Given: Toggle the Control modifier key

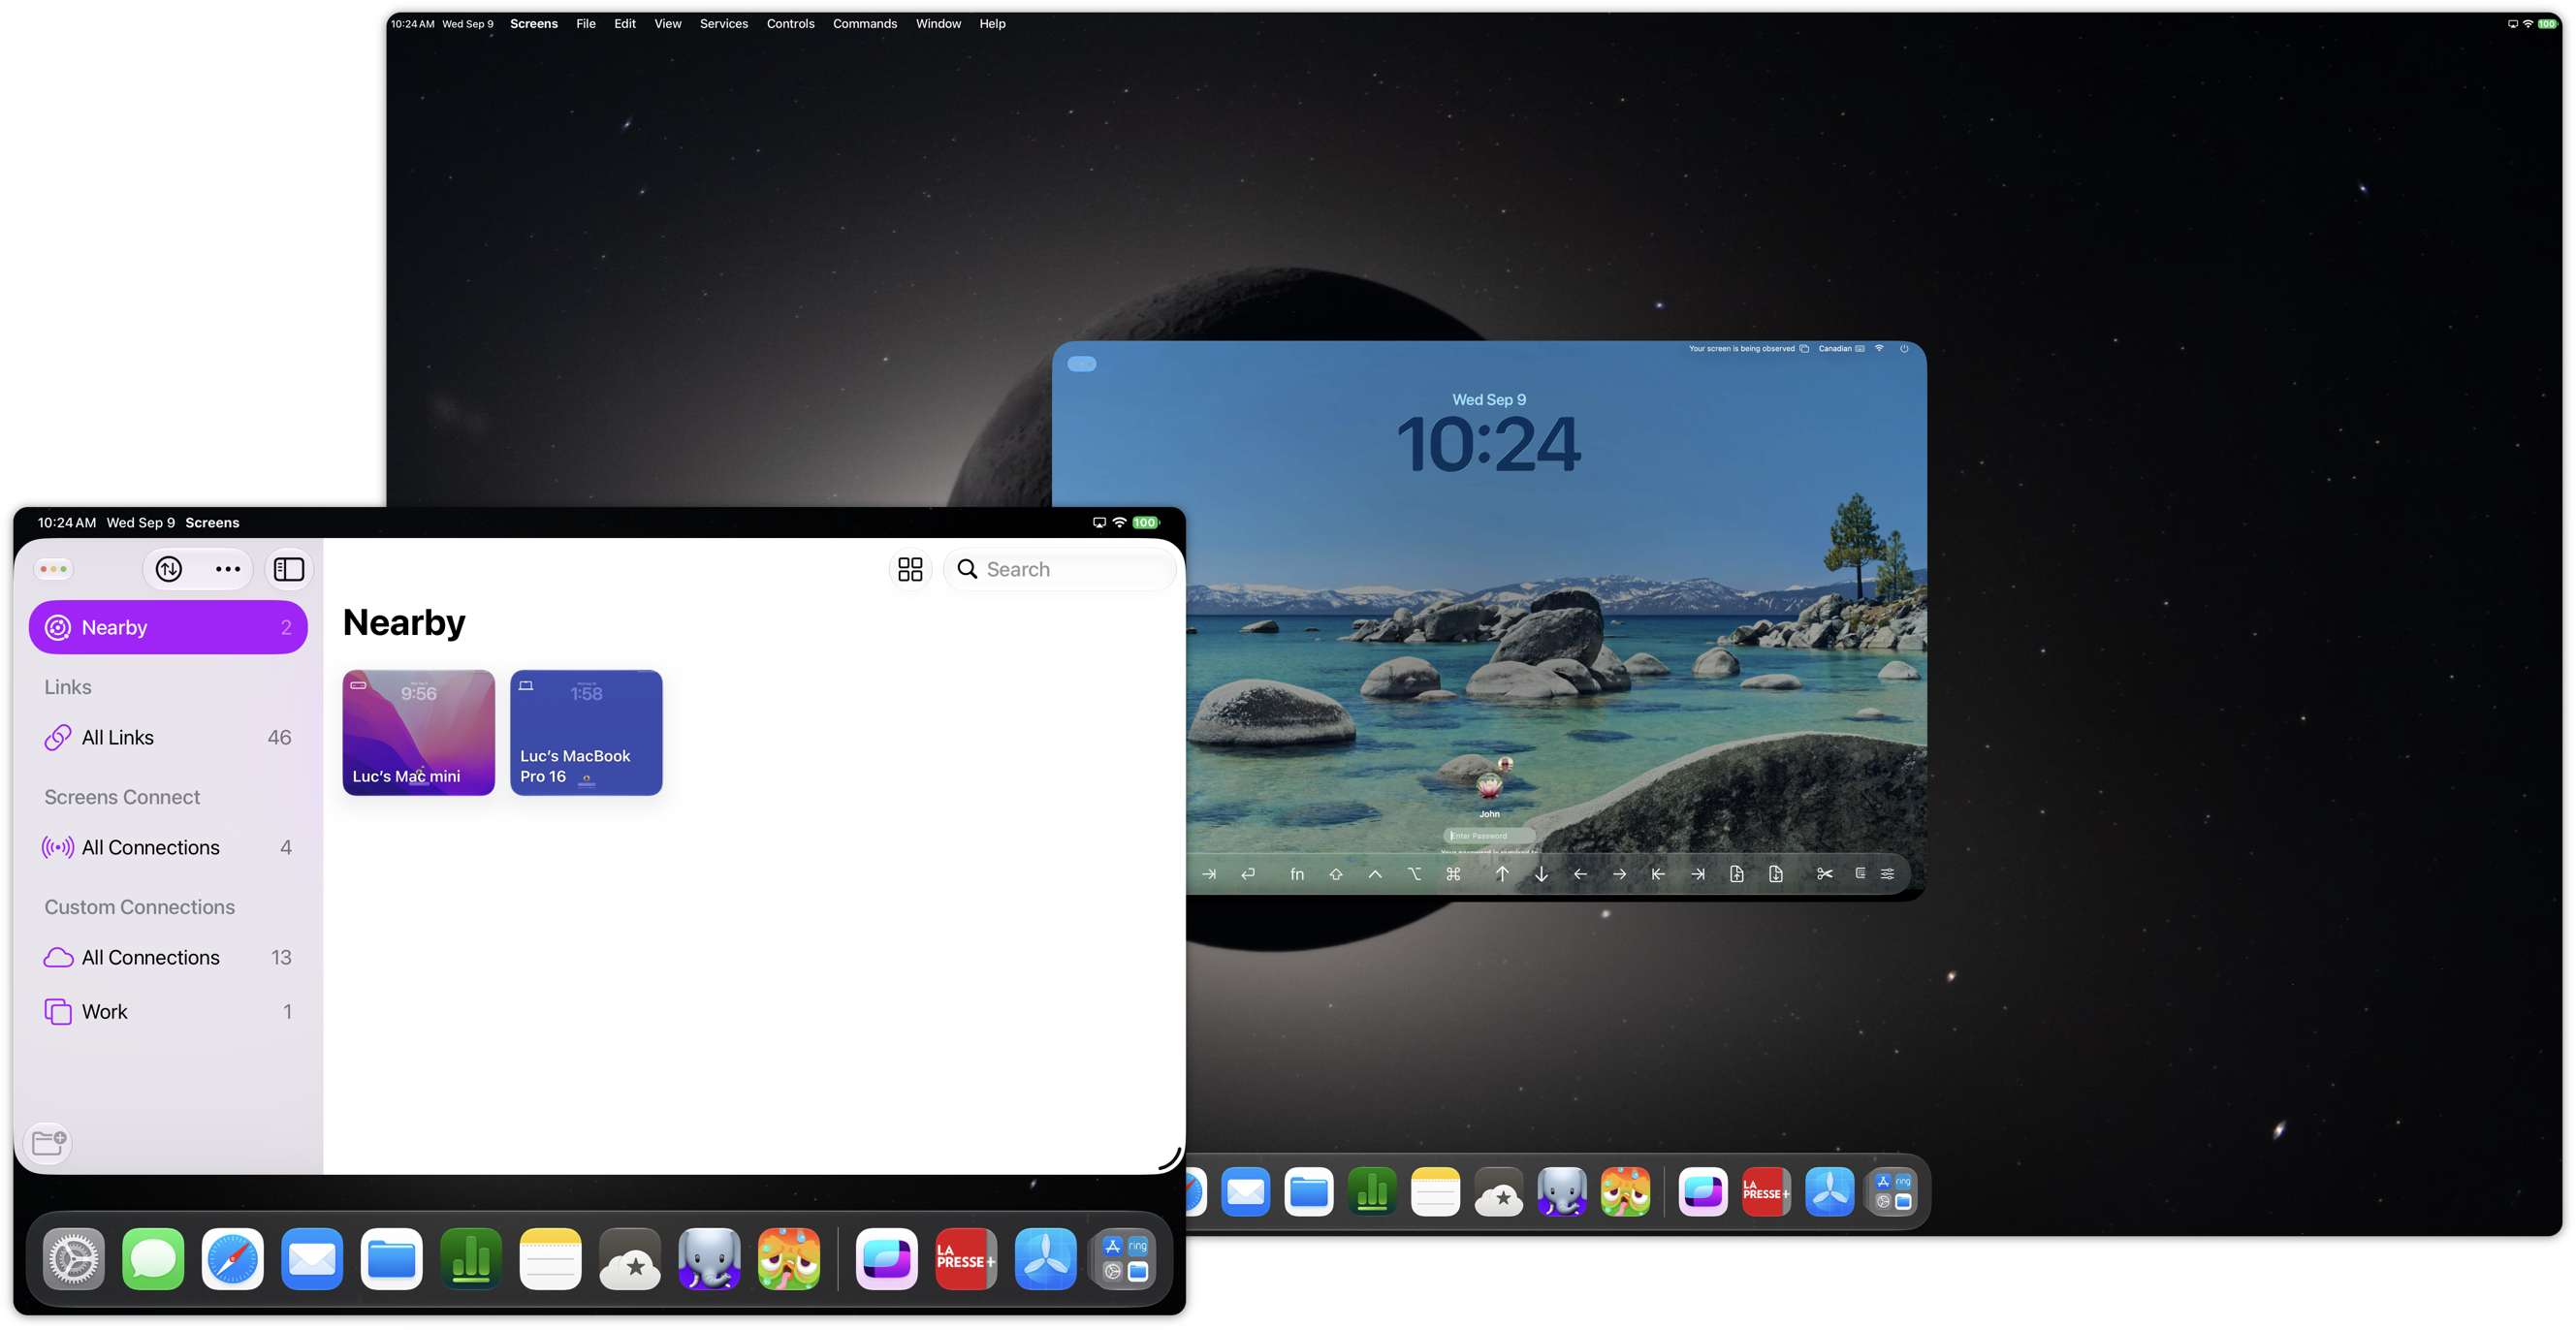Looking at the screenshot, I should [x=1375, y=874].
